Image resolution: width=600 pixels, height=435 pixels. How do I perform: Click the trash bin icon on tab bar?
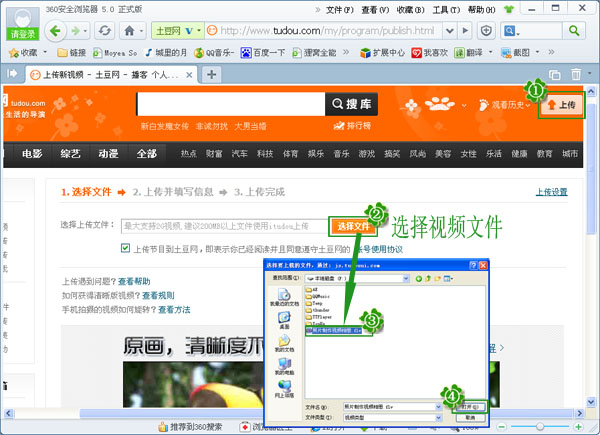576,74
